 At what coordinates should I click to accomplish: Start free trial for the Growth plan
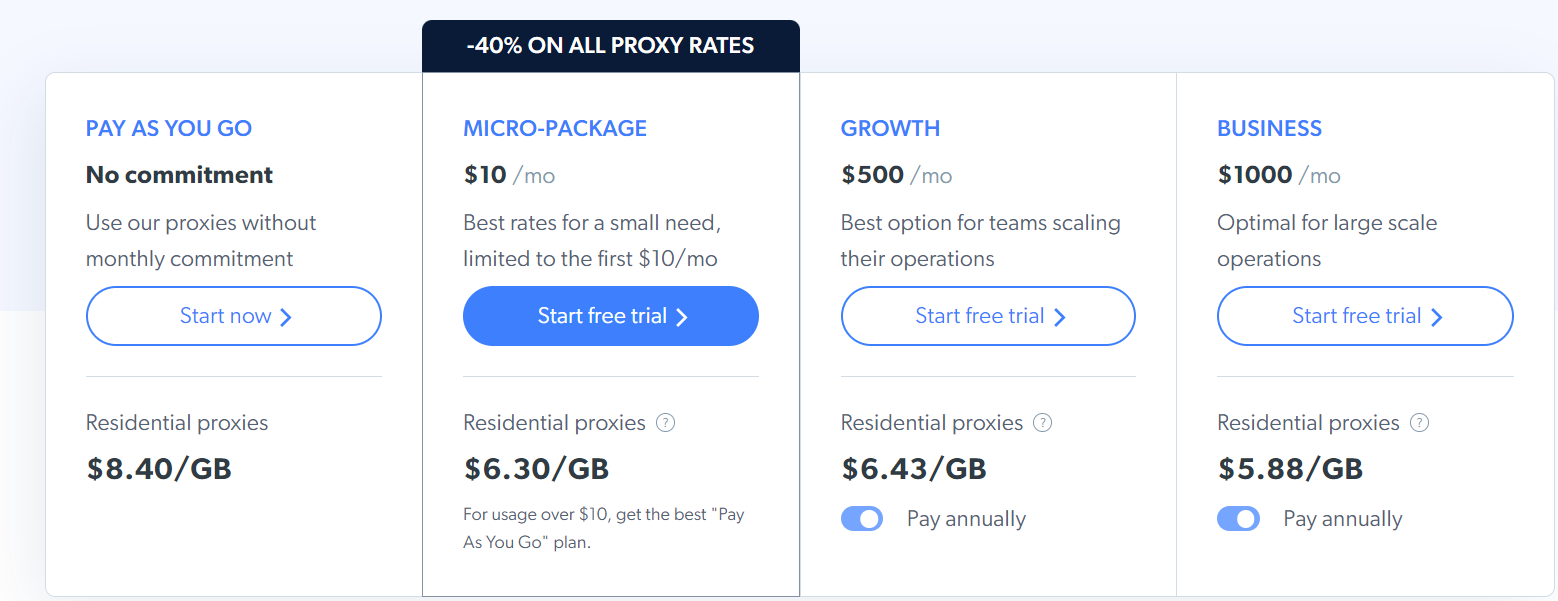pyautogui.click(x=988, y=316)
